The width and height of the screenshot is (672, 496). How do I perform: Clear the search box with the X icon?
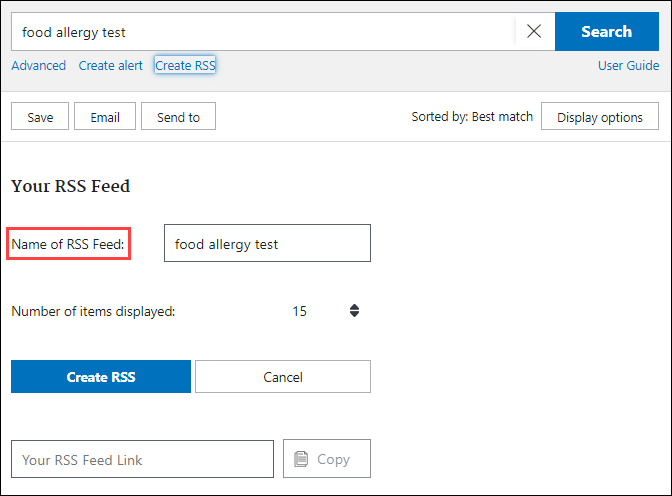click(534, 32)
